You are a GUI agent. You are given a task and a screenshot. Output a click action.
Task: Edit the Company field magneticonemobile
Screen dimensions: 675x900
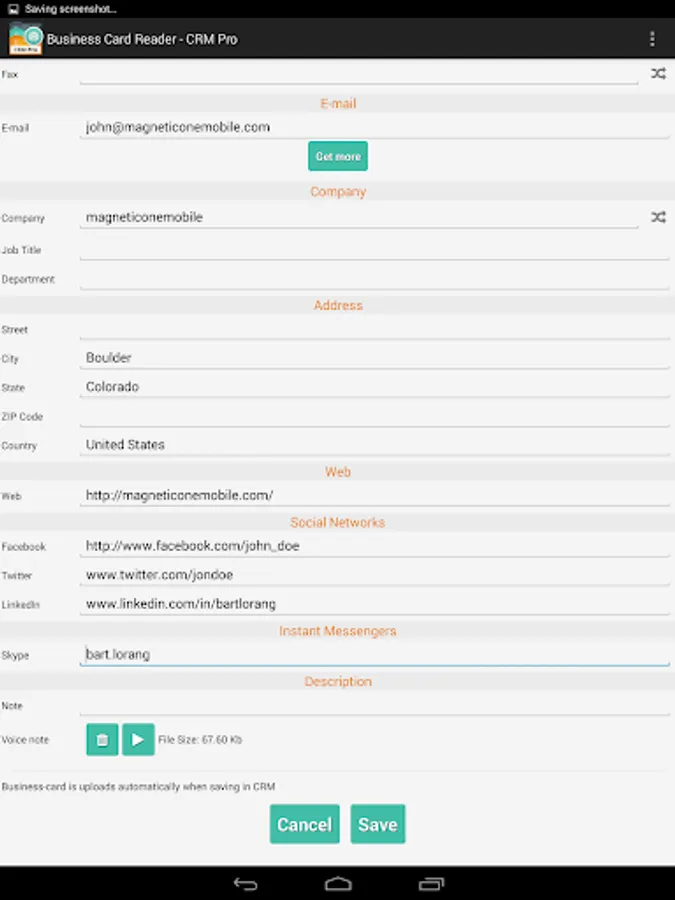point(359,217)
